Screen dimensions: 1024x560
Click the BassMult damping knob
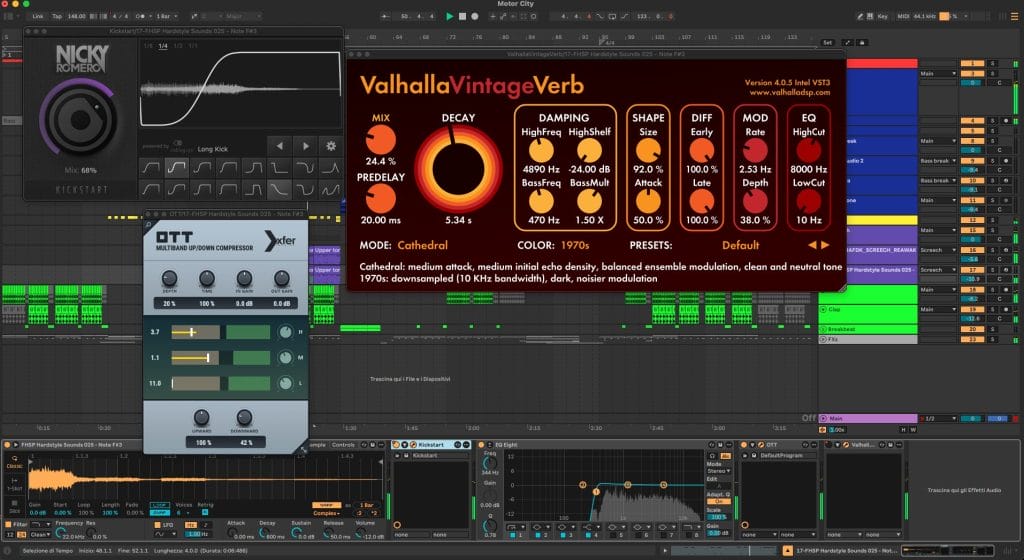tap(589, 202)
